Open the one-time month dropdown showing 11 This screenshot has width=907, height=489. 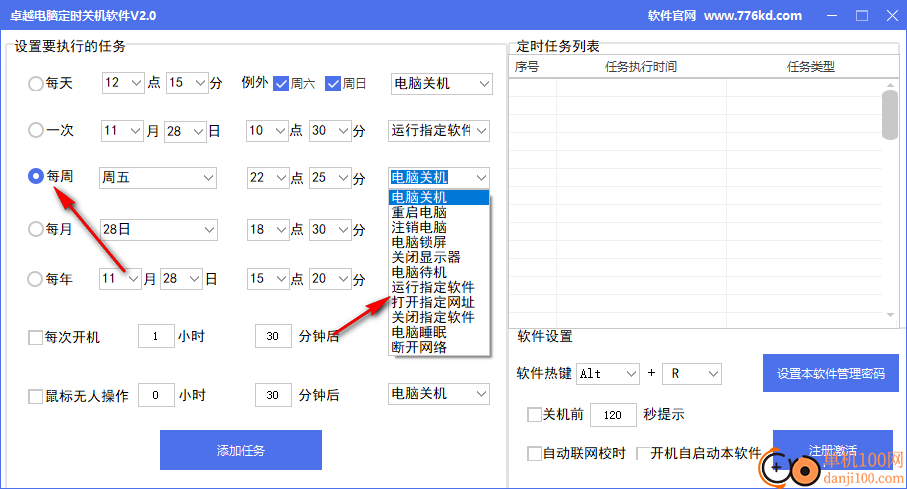122,131
